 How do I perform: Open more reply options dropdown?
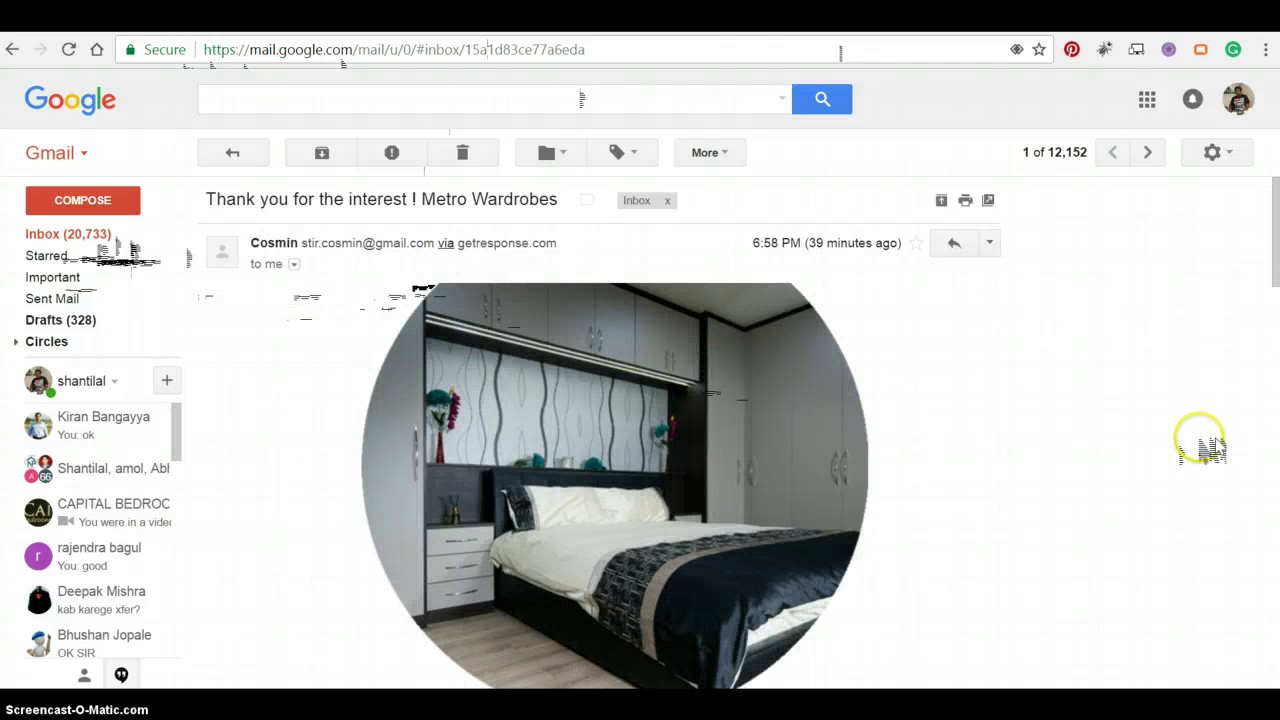(x=989, y=243)
